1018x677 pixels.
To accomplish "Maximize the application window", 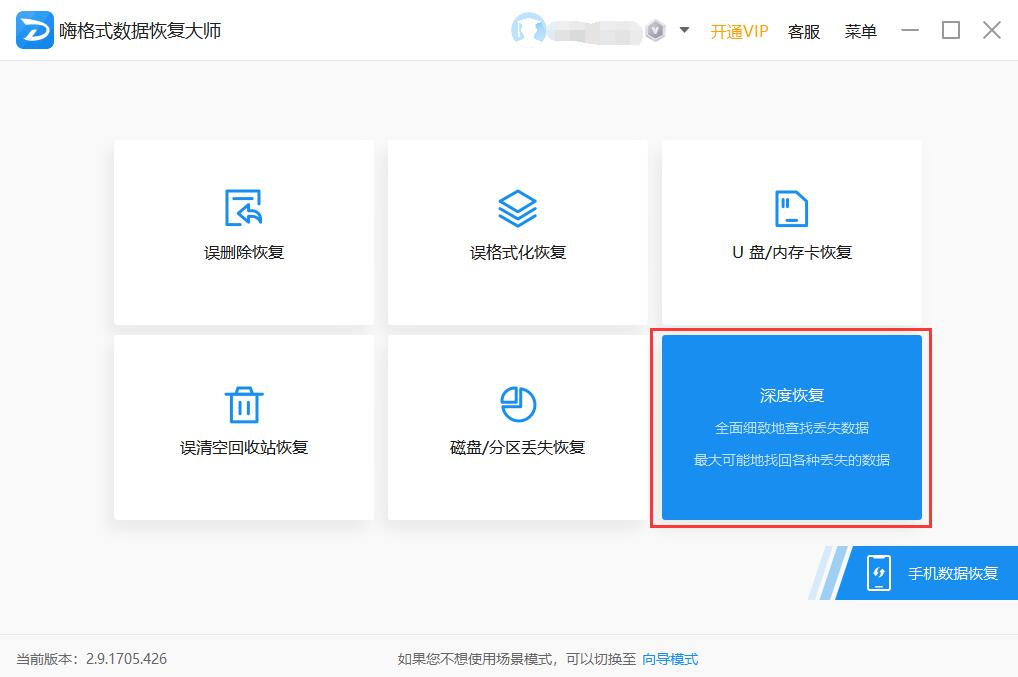I will [951, 30].
